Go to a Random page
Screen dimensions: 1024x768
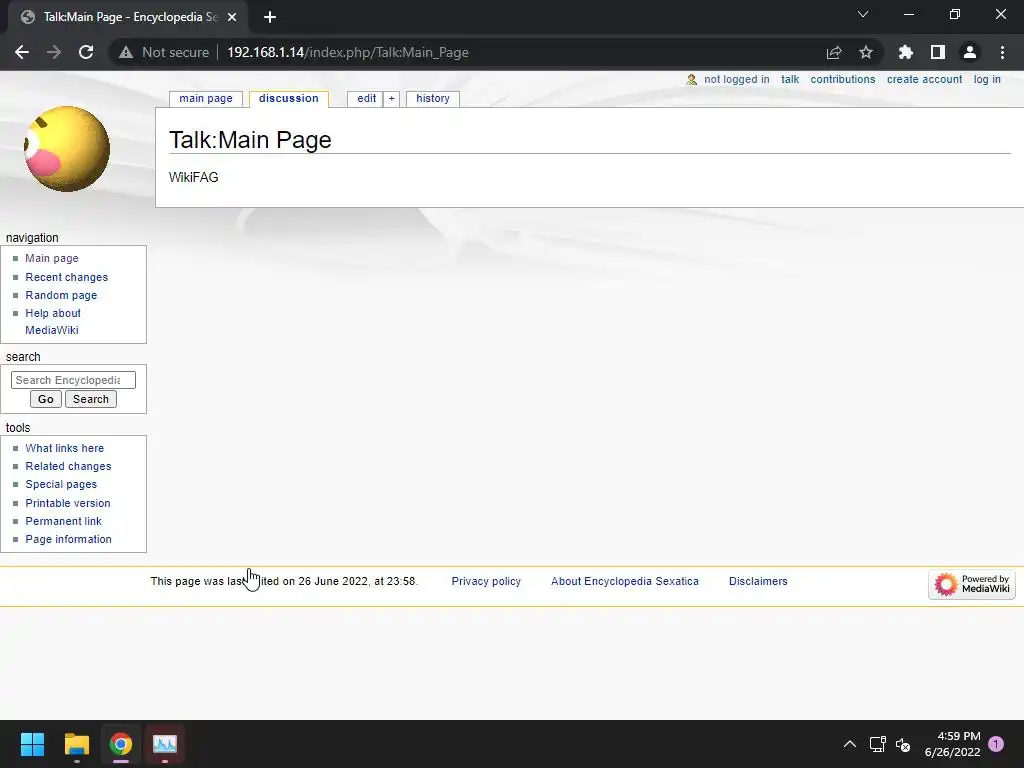pos(61,295)
